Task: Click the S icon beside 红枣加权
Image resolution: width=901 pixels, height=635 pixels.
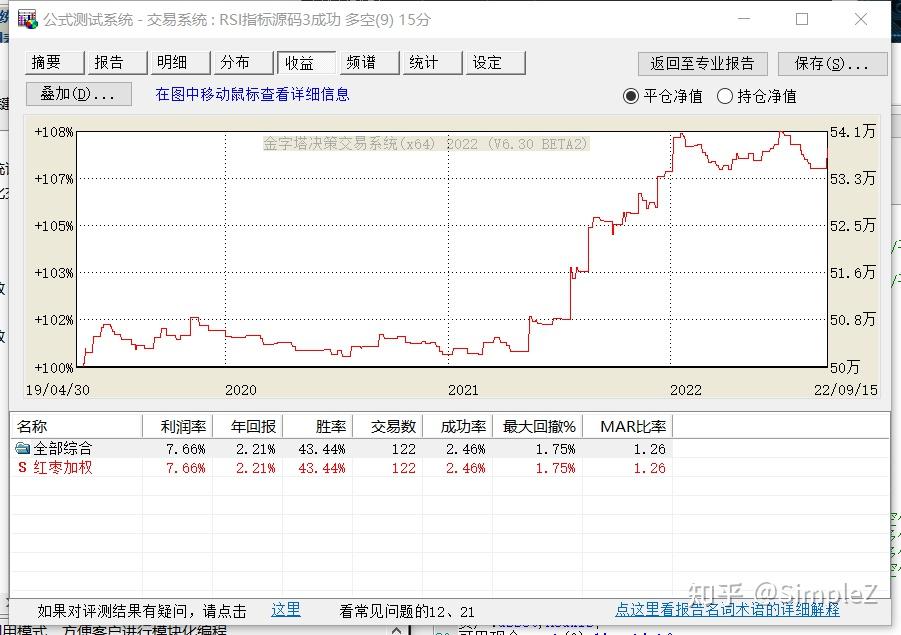Action: (22, 466)
